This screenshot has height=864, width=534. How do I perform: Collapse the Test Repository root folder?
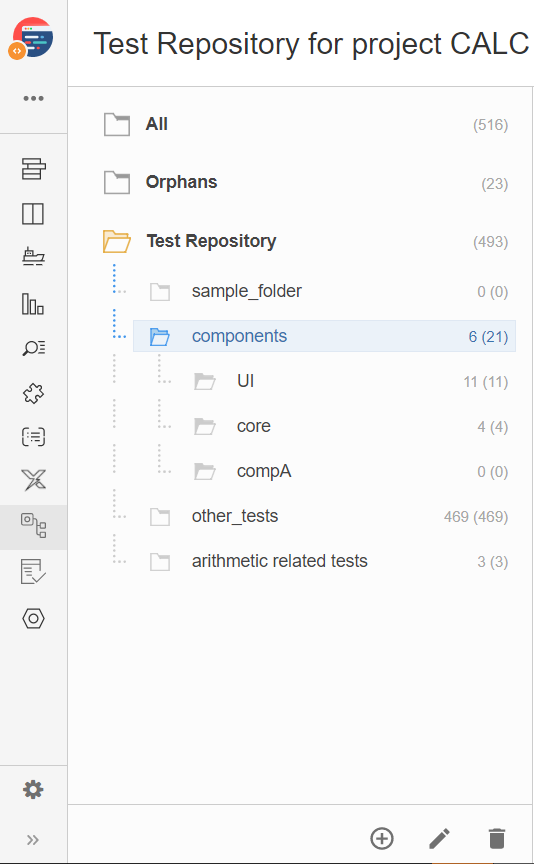[x=116, y=241]
